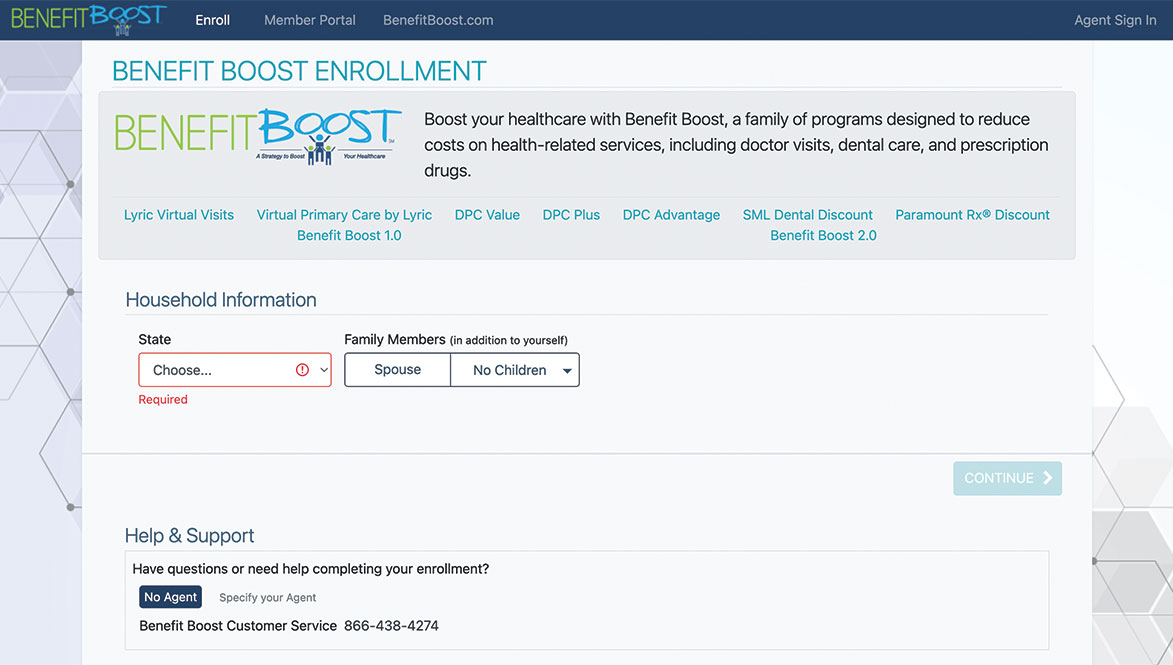Screen dimensions: 1173x665
Task: Open the Lyric Virtual Visits link
Action: click(x=178, y=214)
